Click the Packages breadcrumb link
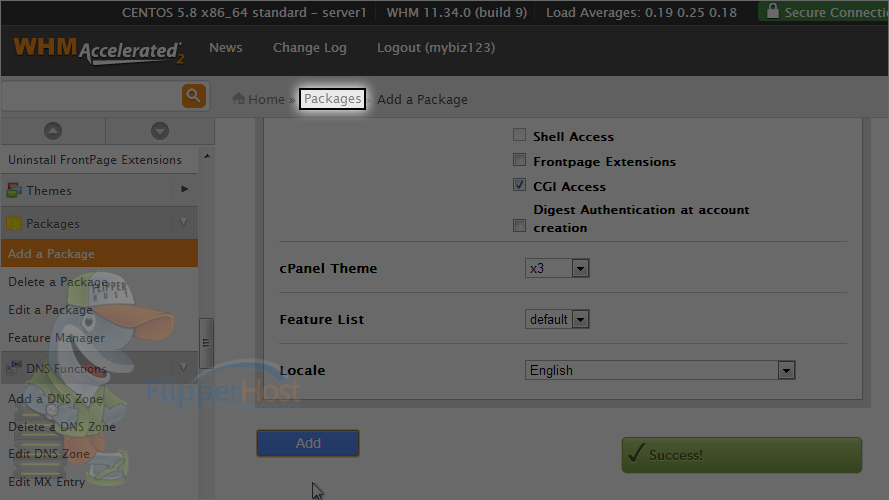 tap(332, 99)
